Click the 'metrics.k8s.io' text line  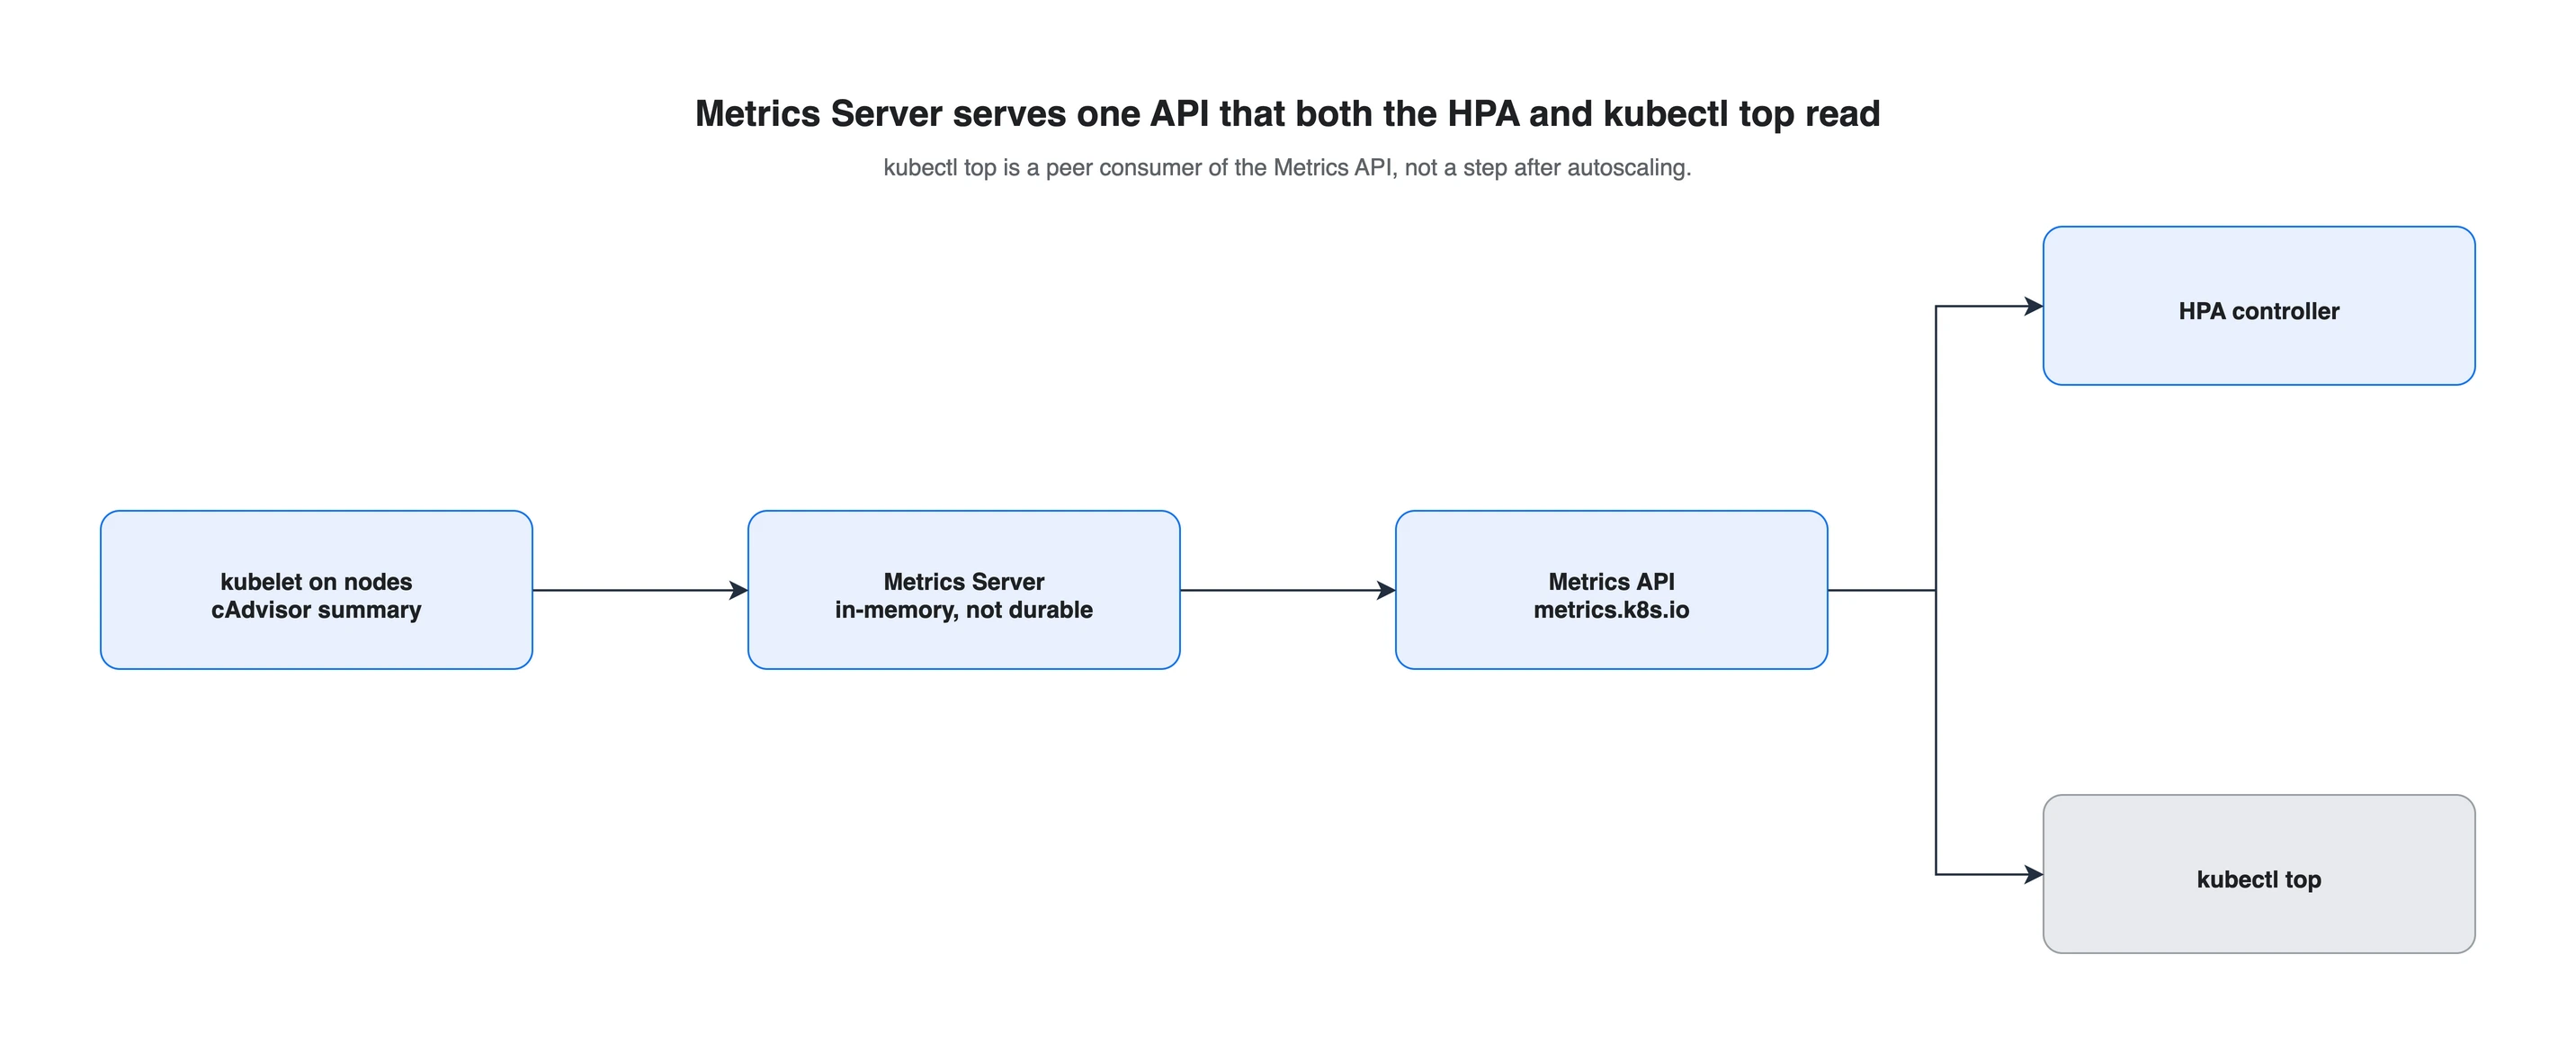tap(1611, 610)
